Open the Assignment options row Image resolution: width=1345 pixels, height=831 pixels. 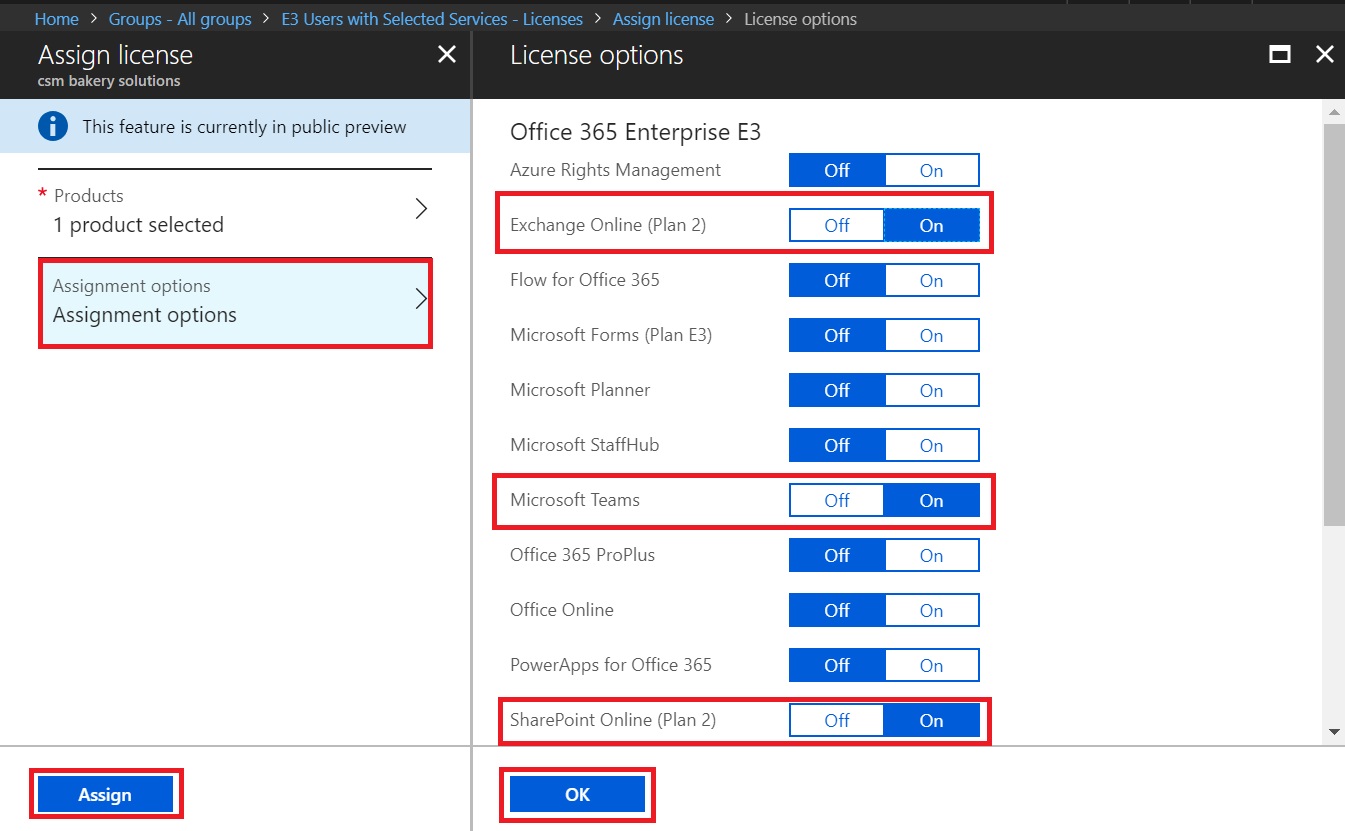(x=235, y=304)
